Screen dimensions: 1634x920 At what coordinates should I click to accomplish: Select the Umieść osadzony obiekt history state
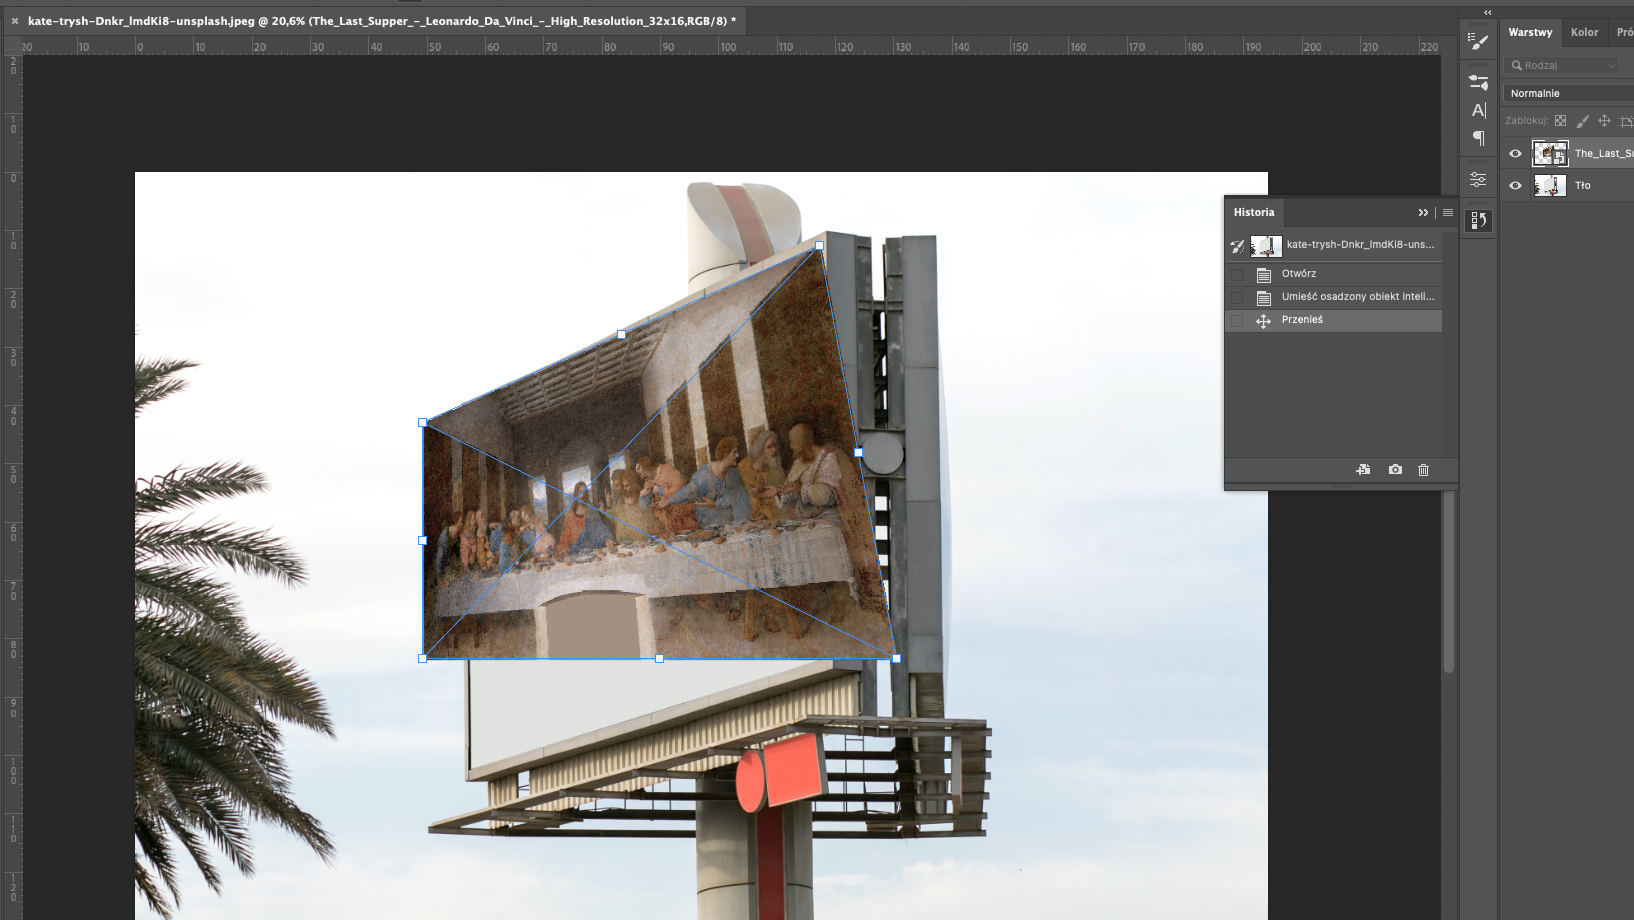tap(1335, 297)
